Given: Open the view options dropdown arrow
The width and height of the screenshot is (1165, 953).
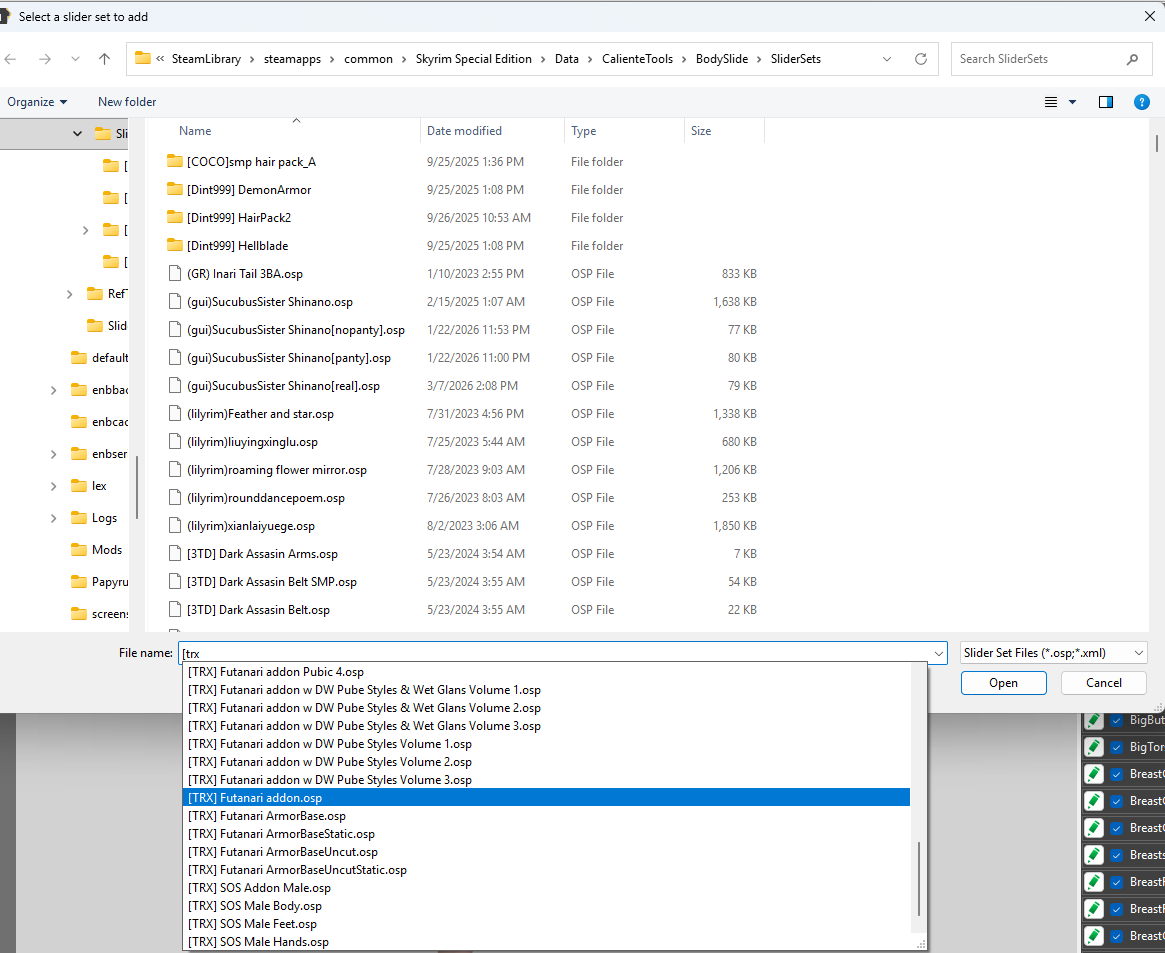Looking at the screenshot, I should point(1072,102).
